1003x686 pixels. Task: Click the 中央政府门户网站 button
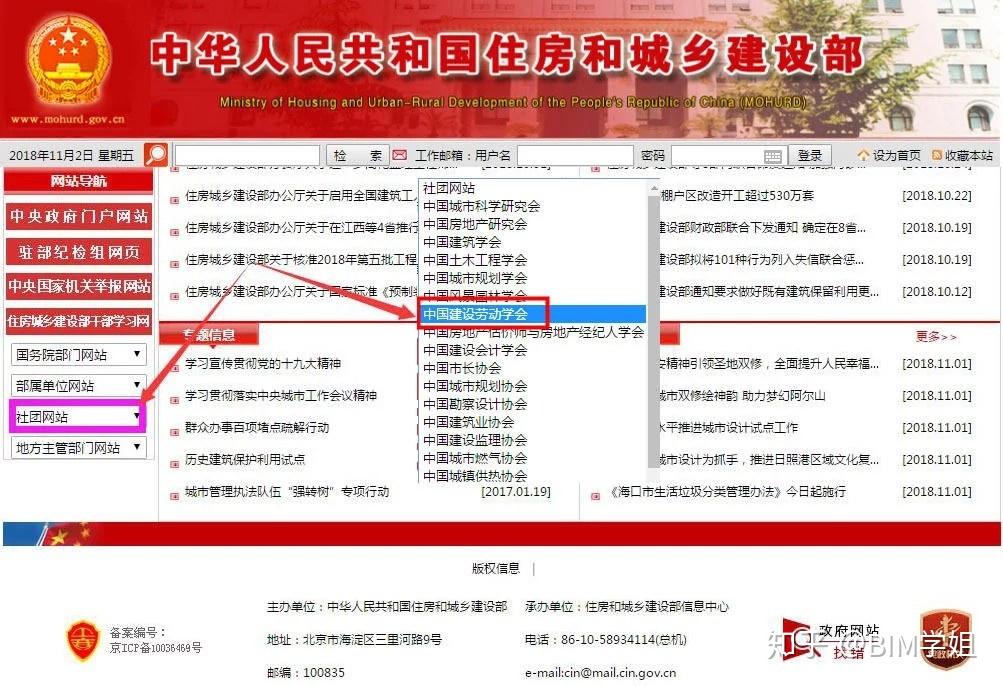[x=79, y=216]
